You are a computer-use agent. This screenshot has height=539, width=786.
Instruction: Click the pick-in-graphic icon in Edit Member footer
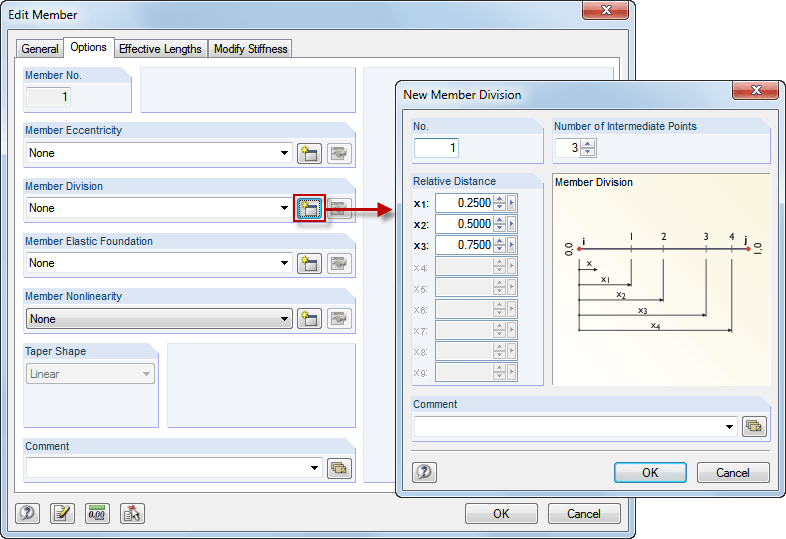click(132, 513)
